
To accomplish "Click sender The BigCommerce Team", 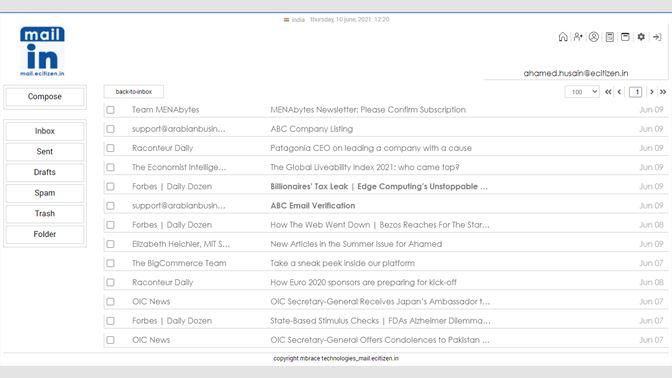I will (179, 263).
